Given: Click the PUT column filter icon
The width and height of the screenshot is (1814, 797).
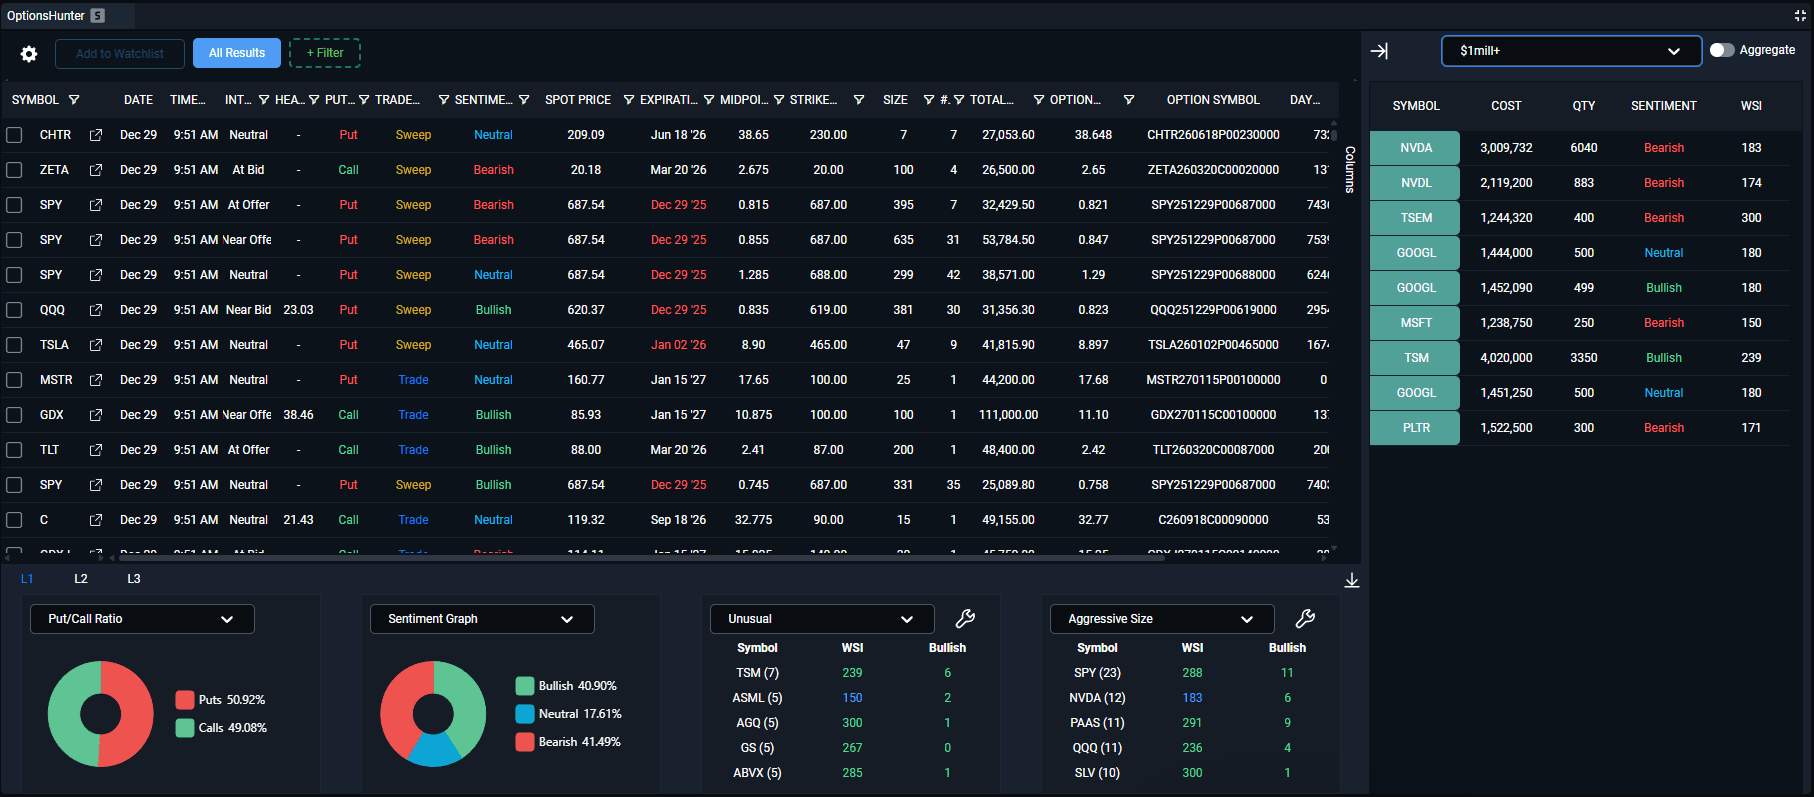Looking at the screenshot, I should pos(364,100).
